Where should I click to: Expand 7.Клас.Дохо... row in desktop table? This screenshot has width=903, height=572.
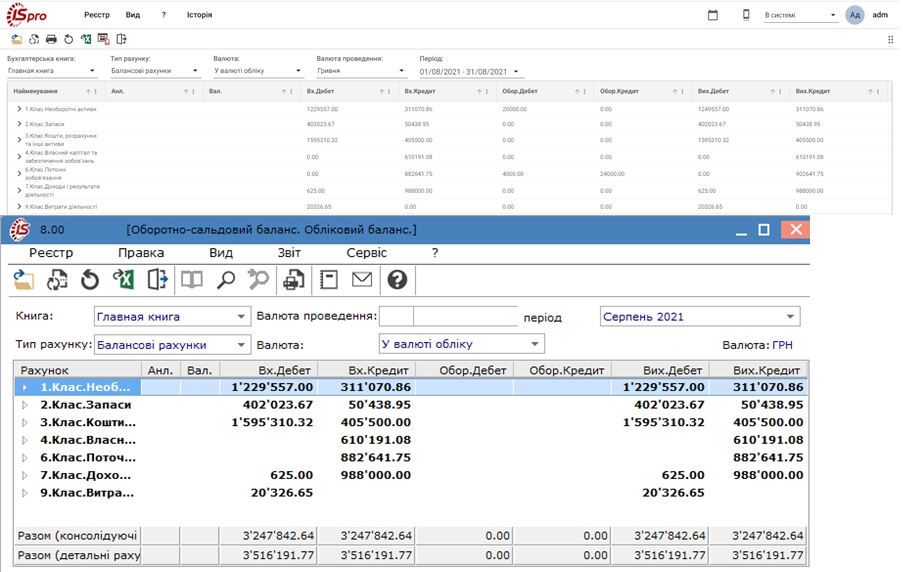pyautogui.click(x=25, y=475)
